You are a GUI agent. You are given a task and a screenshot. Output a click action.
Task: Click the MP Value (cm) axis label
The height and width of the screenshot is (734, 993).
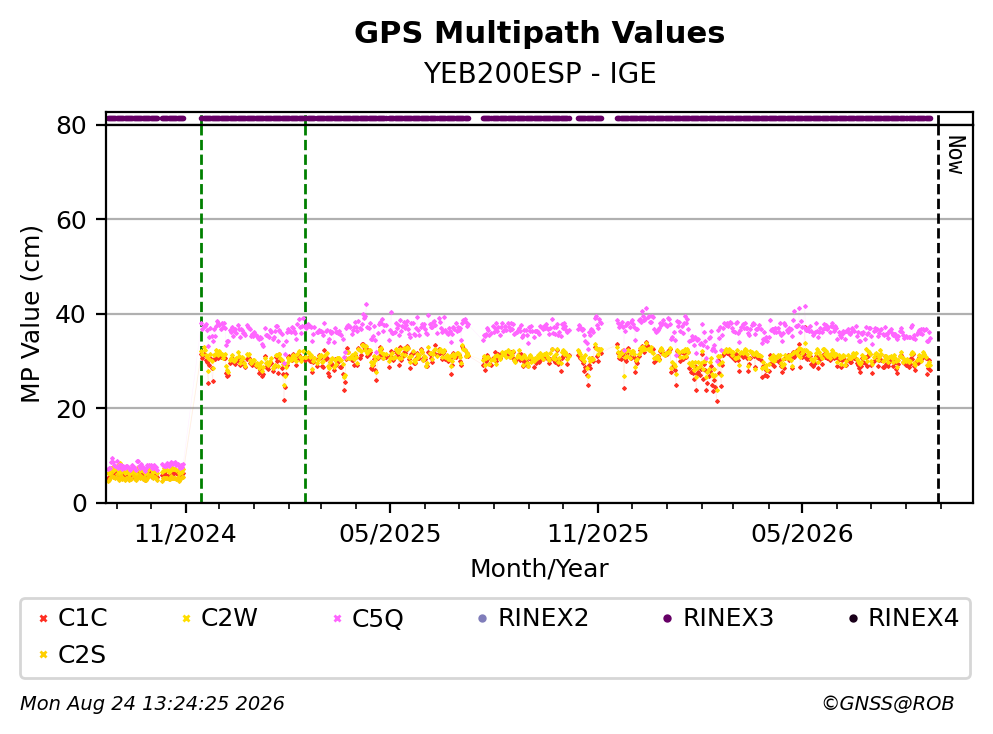30,314
